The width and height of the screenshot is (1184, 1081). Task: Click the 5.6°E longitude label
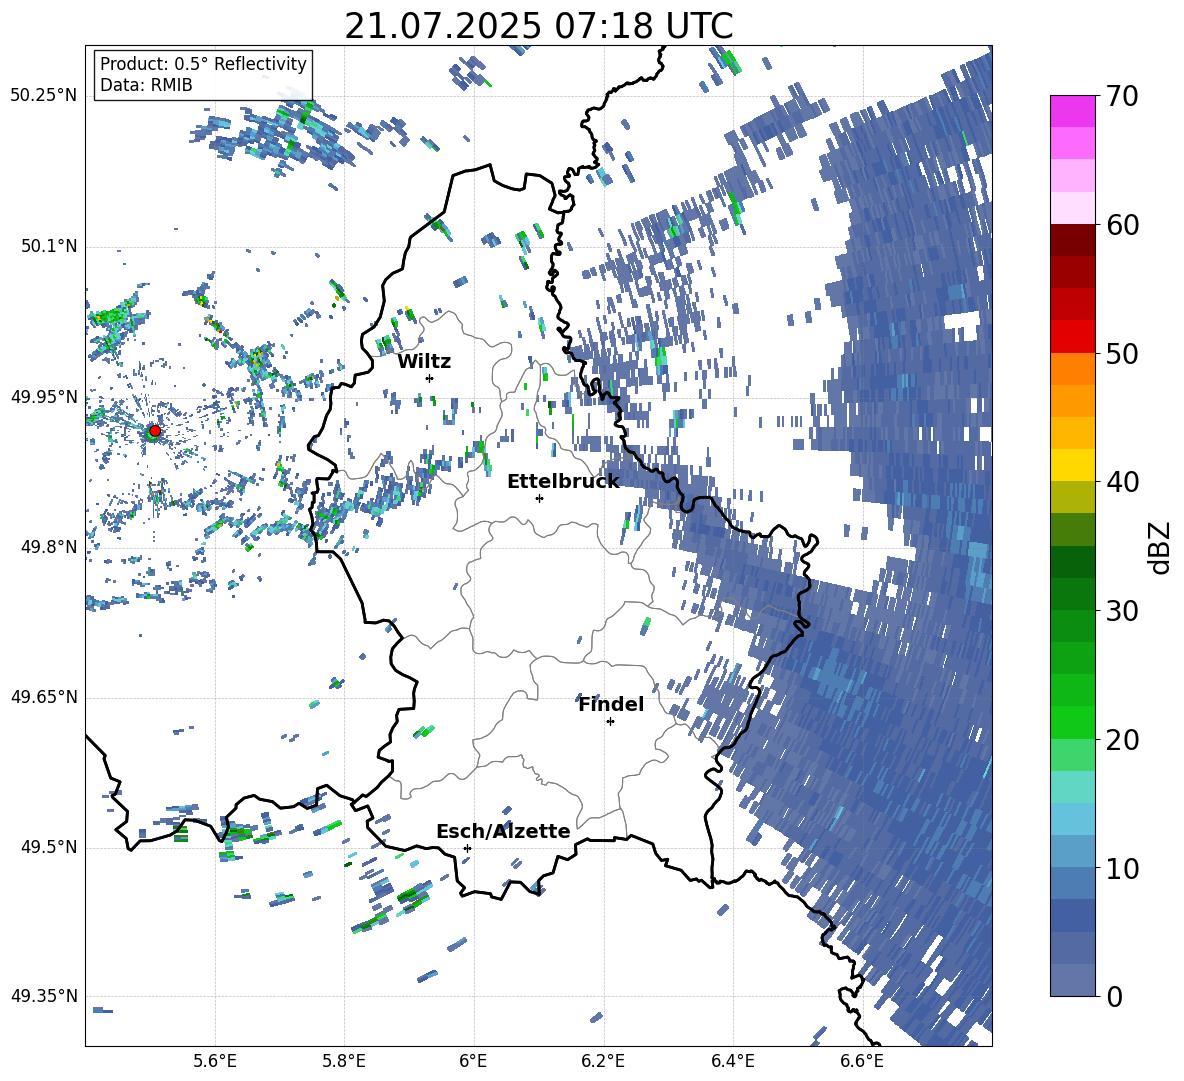215,1062
